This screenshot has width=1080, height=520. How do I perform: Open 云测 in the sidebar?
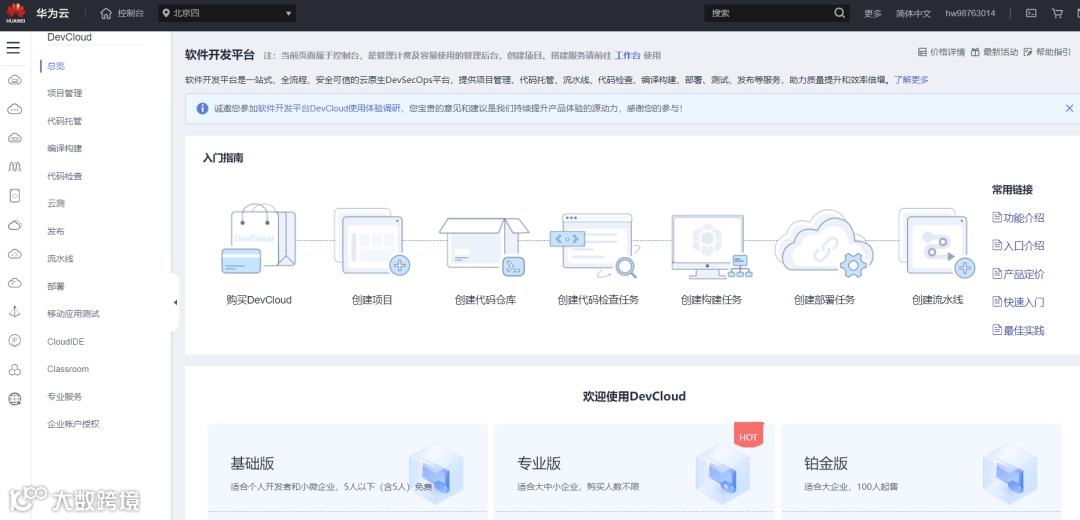tap(56, 204)
